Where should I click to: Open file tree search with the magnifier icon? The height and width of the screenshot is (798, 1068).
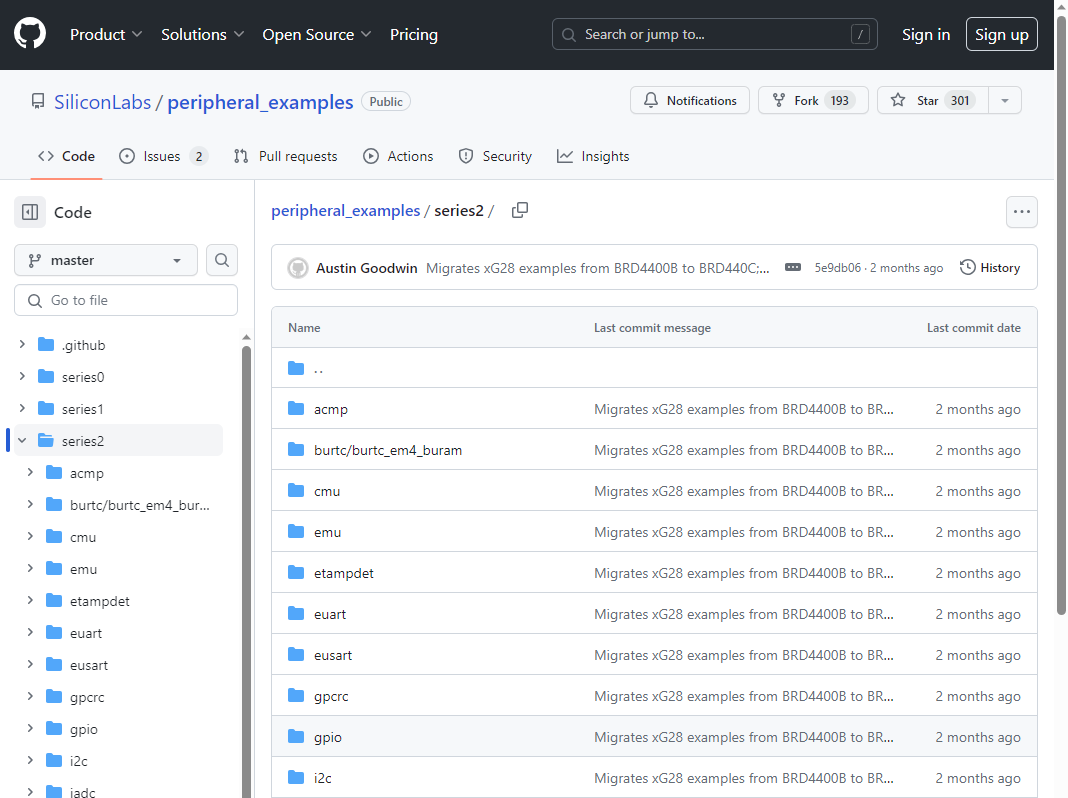pos(221,260)
